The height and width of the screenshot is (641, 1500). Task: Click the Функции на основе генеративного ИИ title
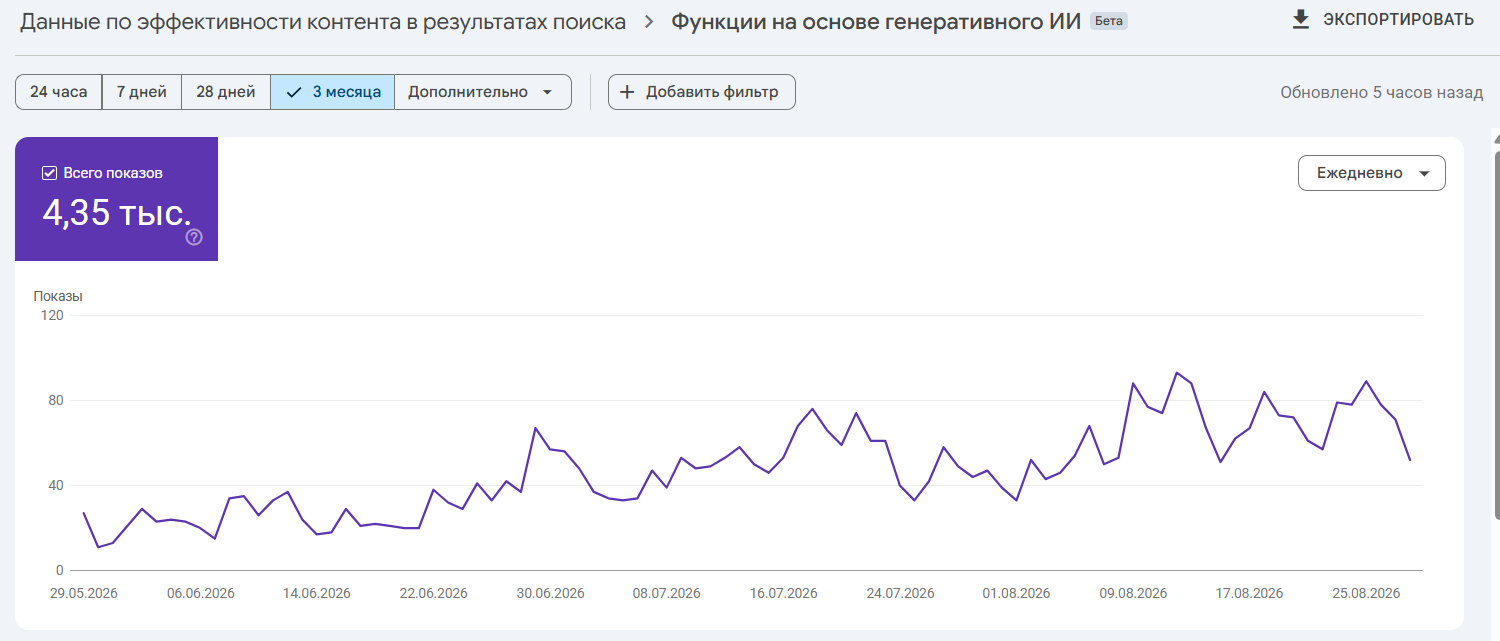(876, 22)
